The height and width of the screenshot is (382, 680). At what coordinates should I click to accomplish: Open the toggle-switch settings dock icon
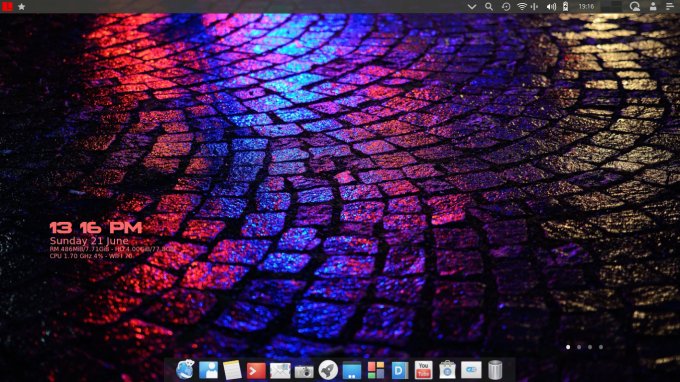pos(471,370)
